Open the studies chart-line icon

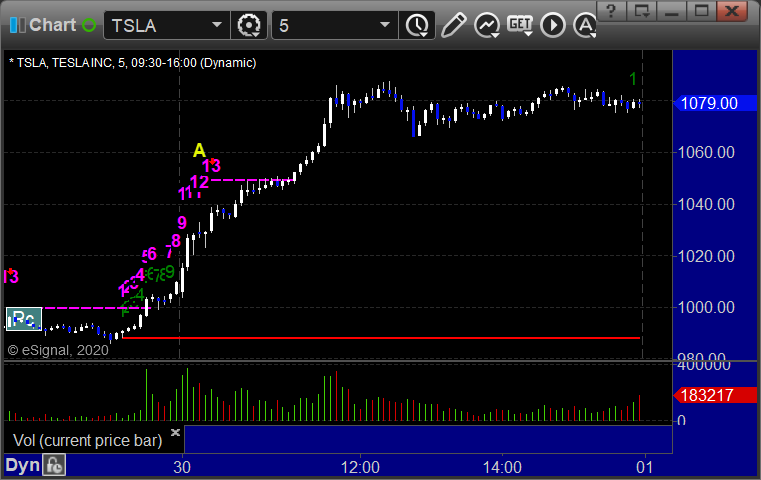pos(487,25)
